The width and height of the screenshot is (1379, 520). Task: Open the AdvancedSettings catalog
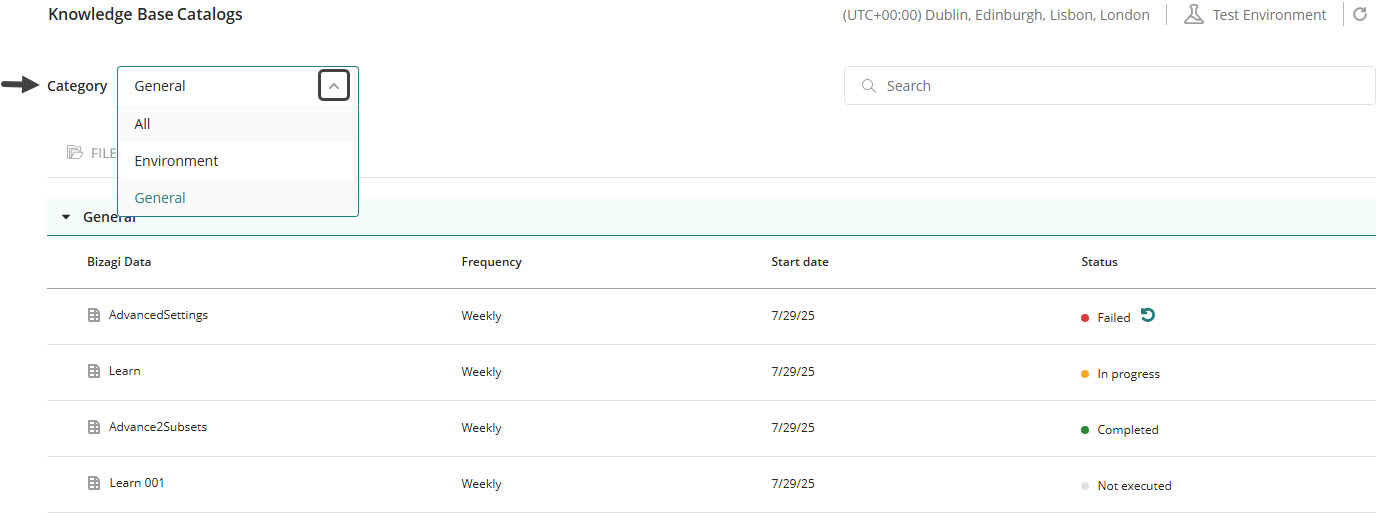point(158,315)
